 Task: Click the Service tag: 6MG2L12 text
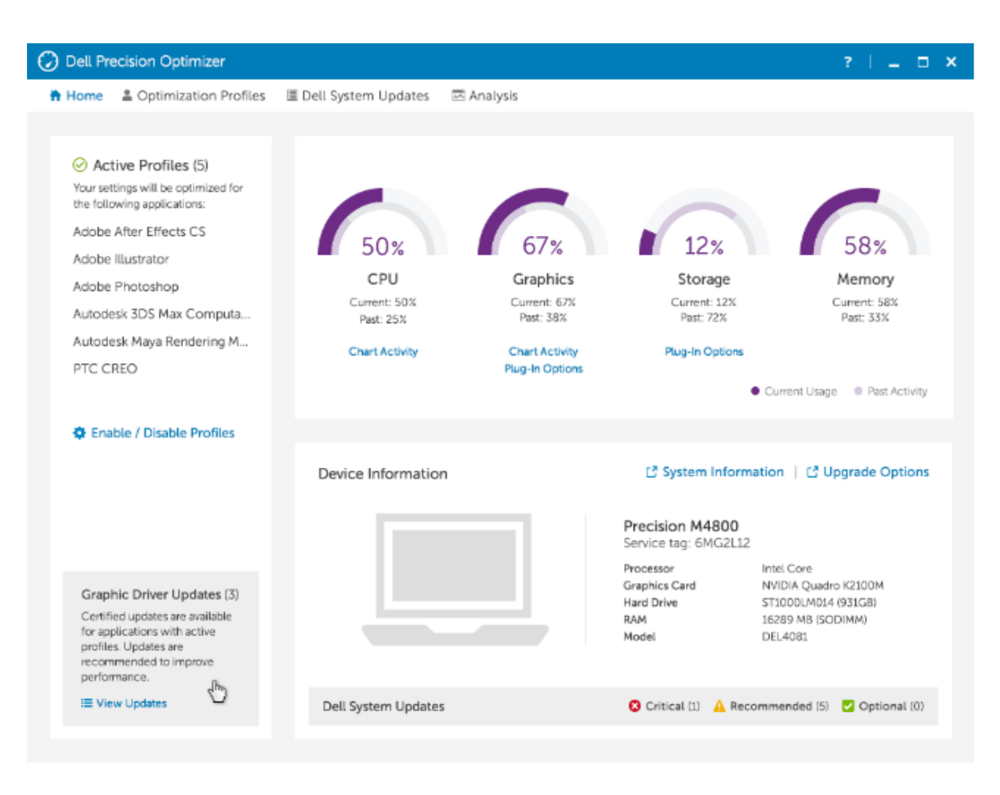pos(686,543)
